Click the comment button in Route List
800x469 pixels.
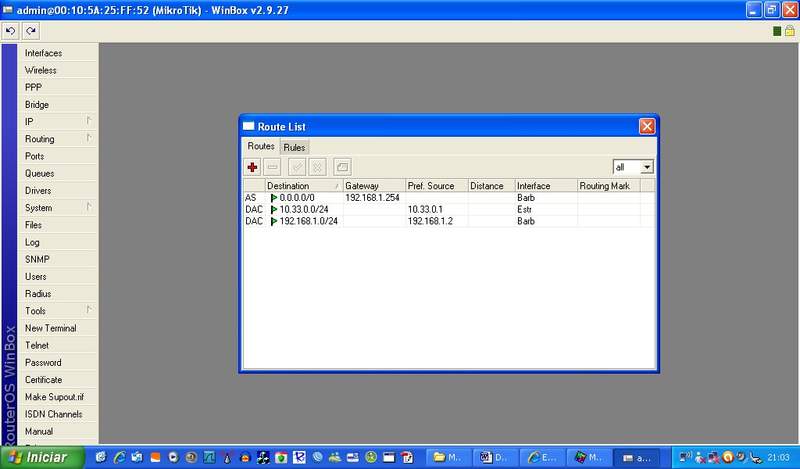[342, 167]
